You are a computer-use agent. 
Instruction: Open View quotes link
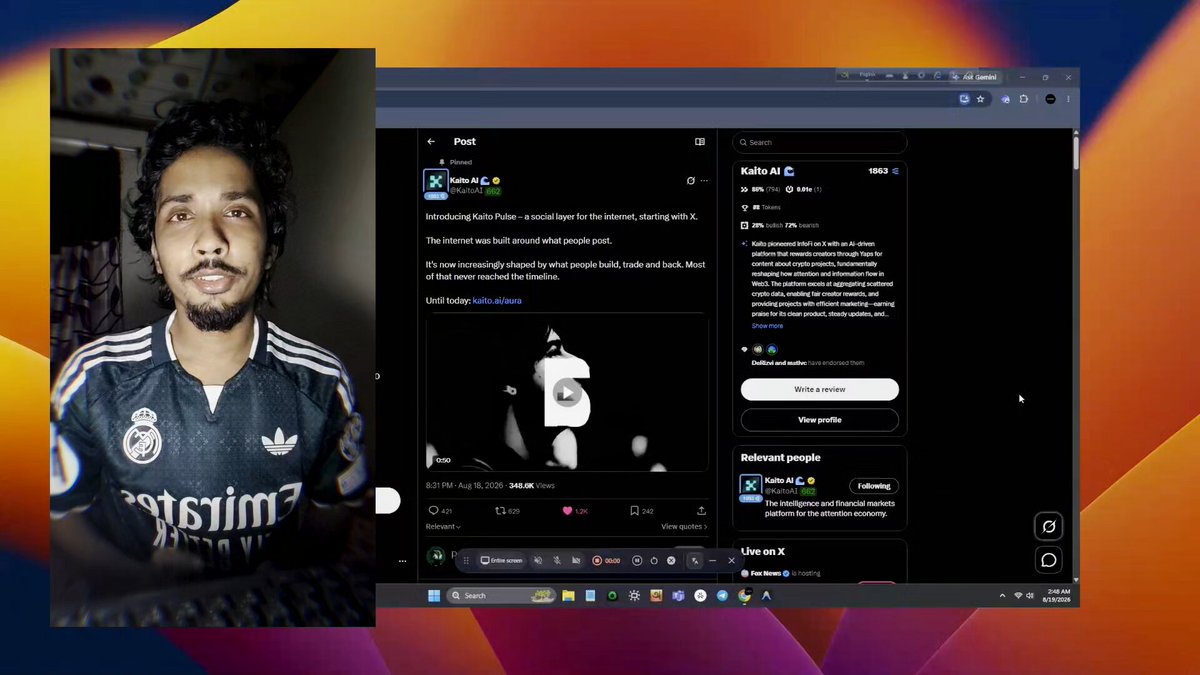684,526
